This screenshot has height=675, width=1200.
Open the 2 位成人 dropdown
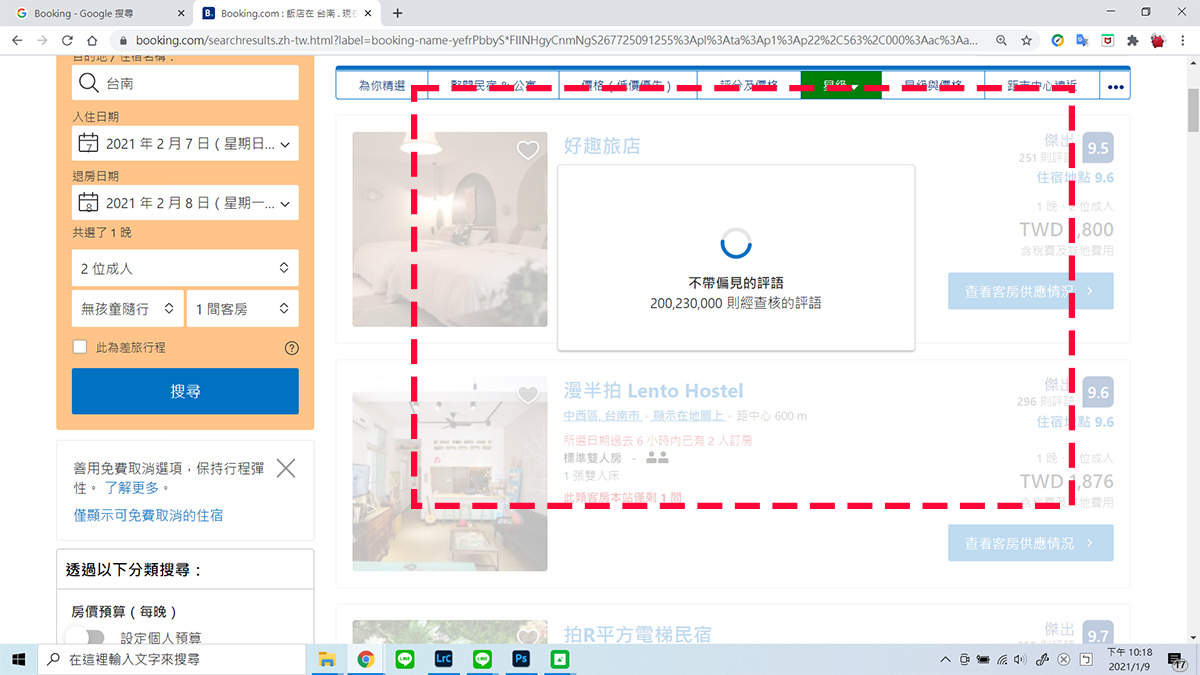click(185, 267)
